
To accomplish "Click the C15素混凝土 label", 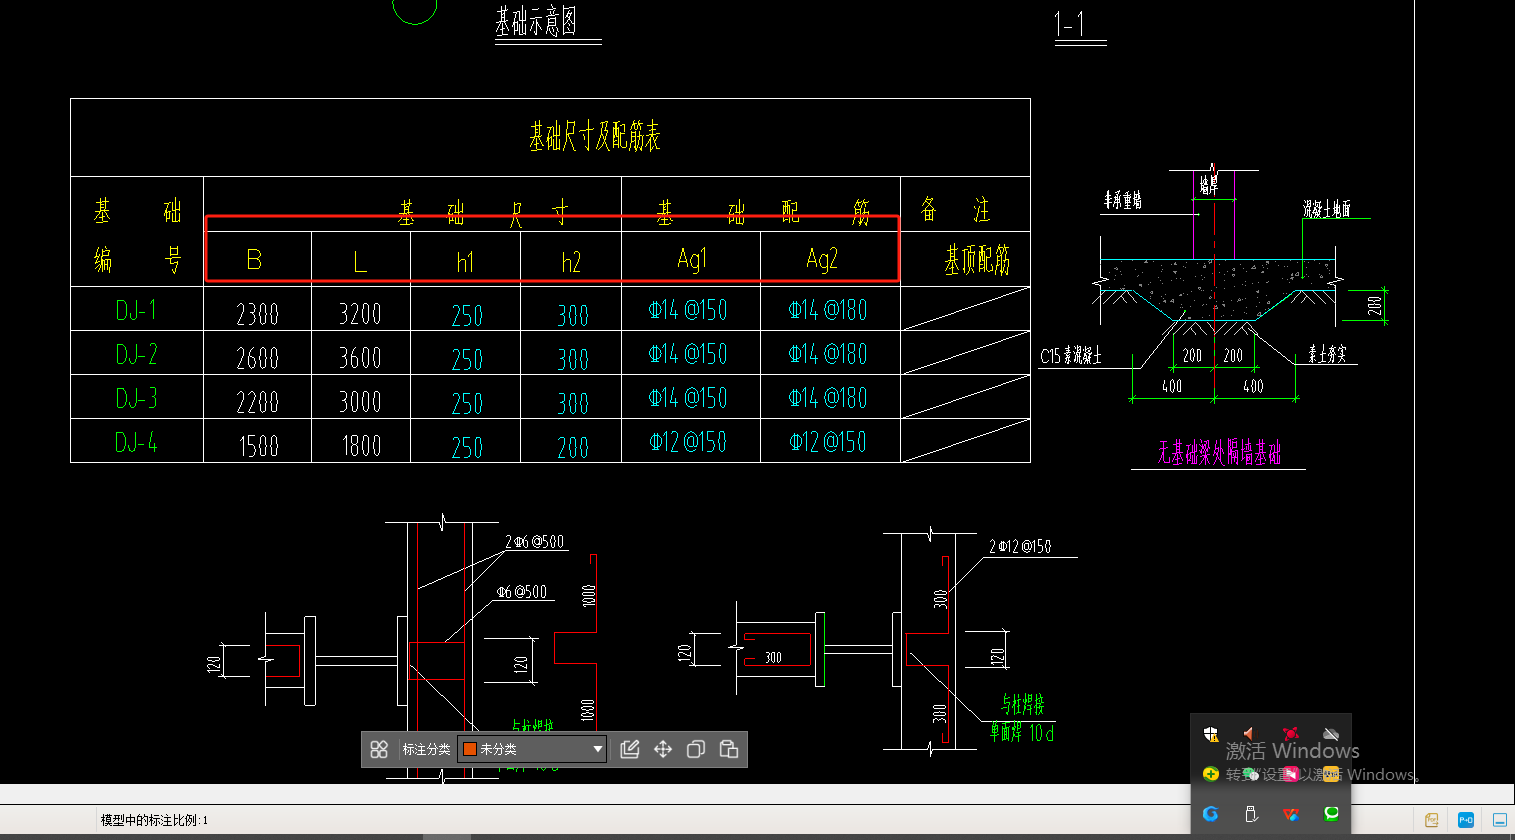I will tap(1071, 355).
